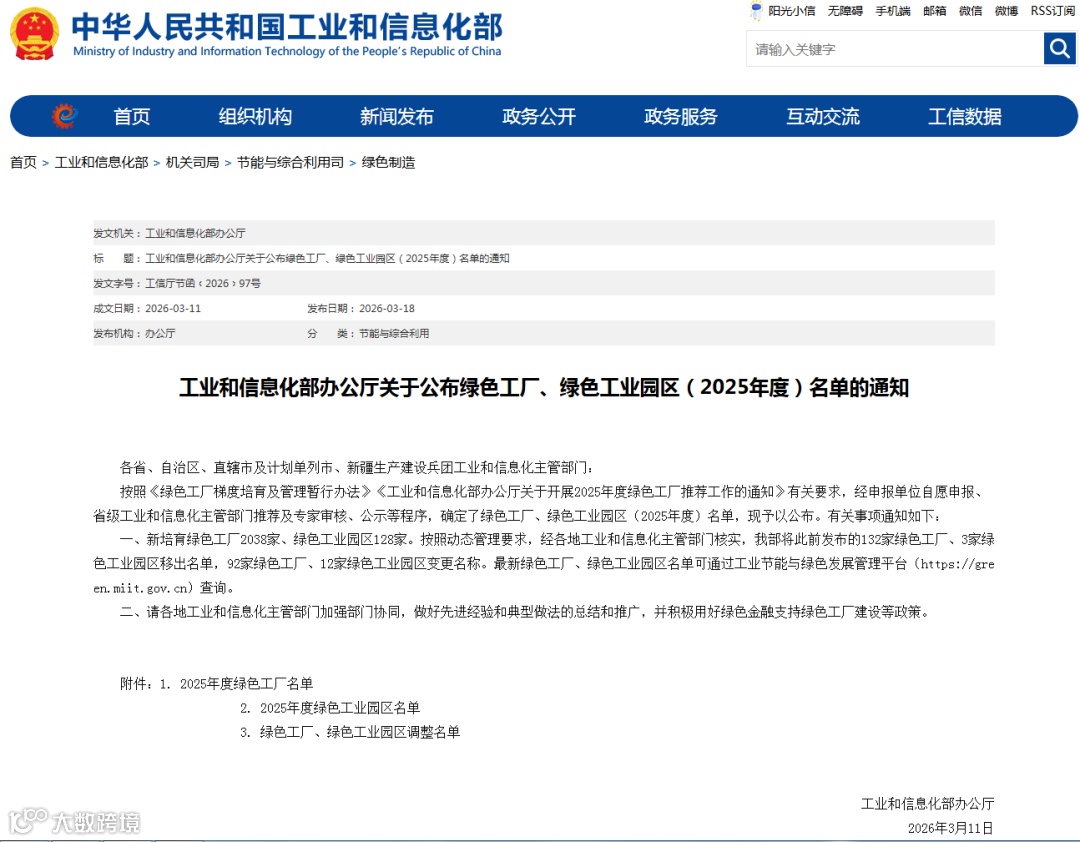
Task: Click the 发布日期 2026-03-18 value
Action: [387, 309]
